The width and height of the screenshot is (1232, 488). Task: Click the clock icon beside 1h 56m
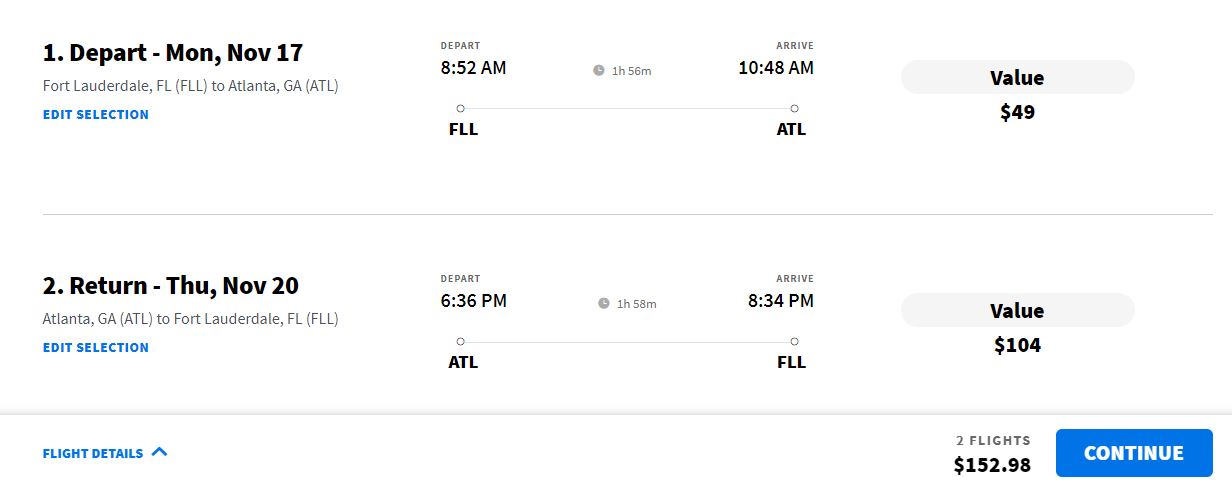pyautogui.click(x=599, y=71)
